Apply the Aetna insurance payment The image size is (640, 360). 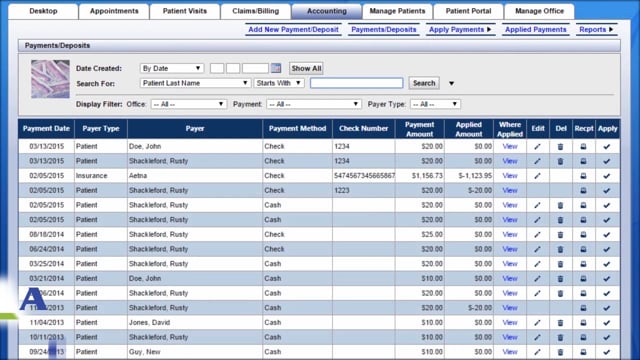pos(607,176)
